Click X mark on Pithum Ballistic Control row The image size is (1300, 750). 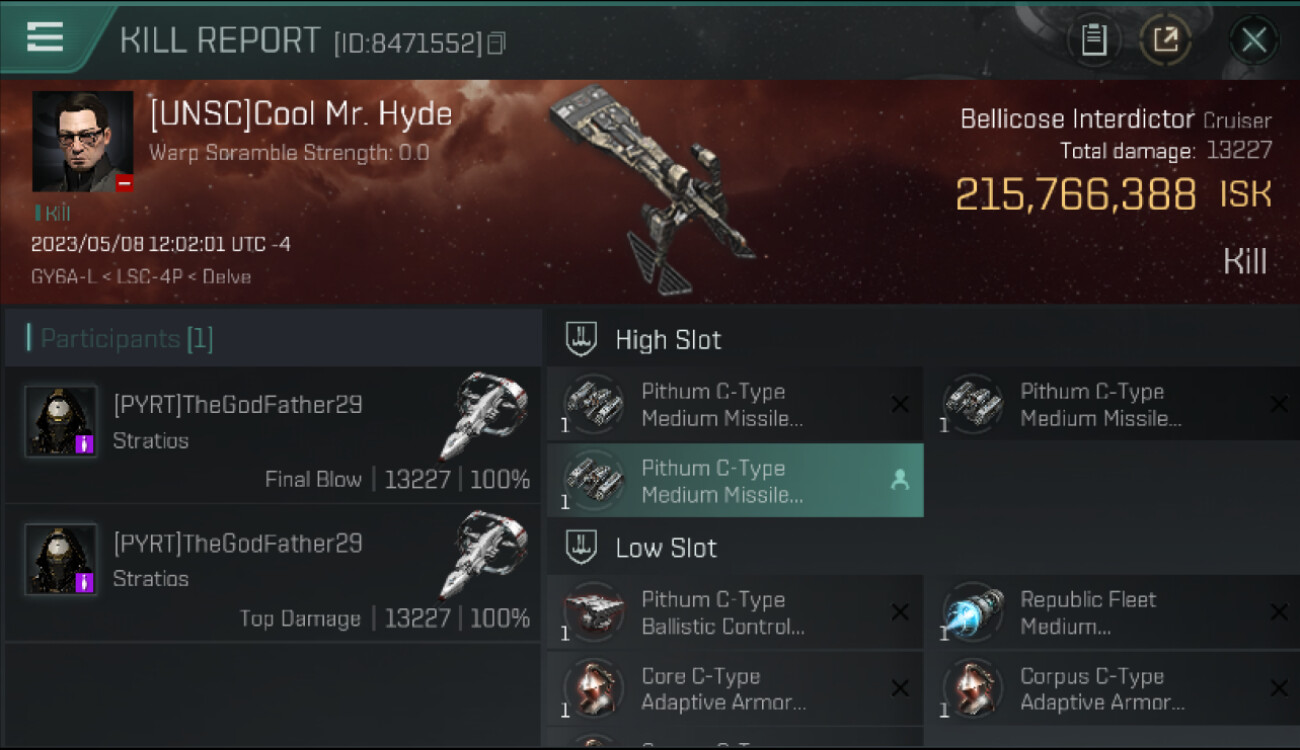point(899,612)
